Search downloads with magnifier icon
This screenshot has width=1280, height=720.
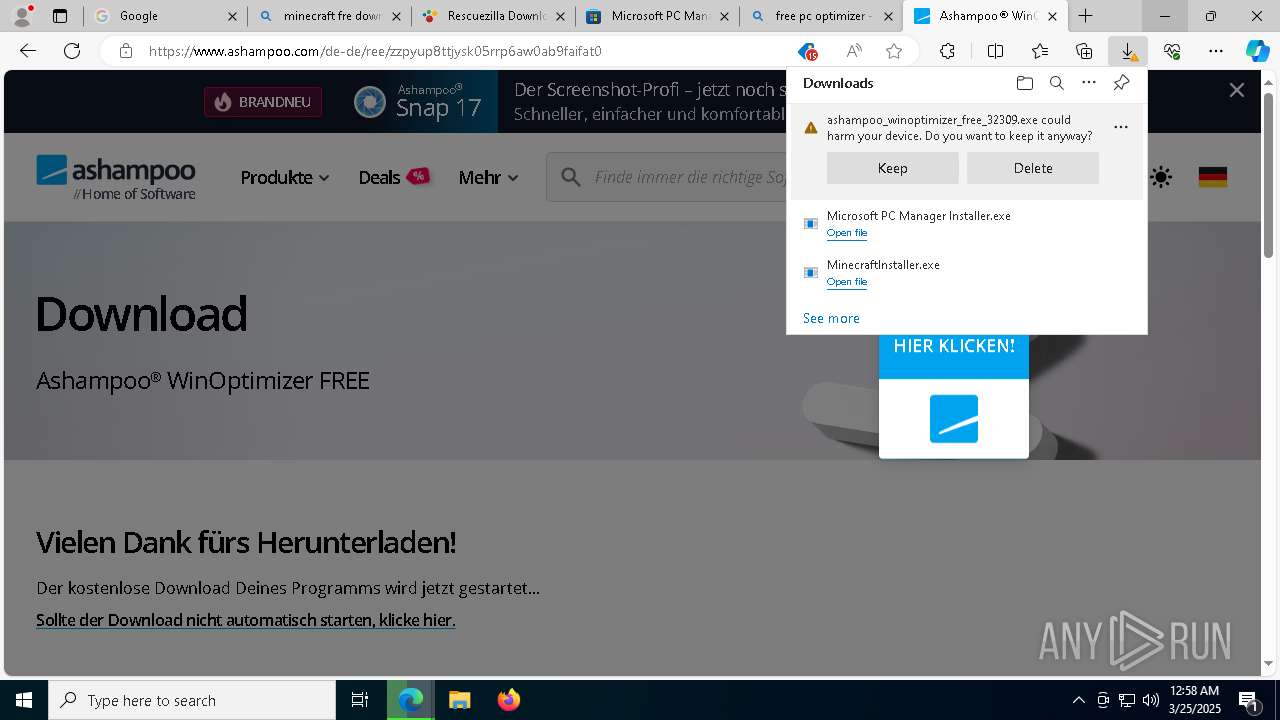click(x=1056, y=83)
